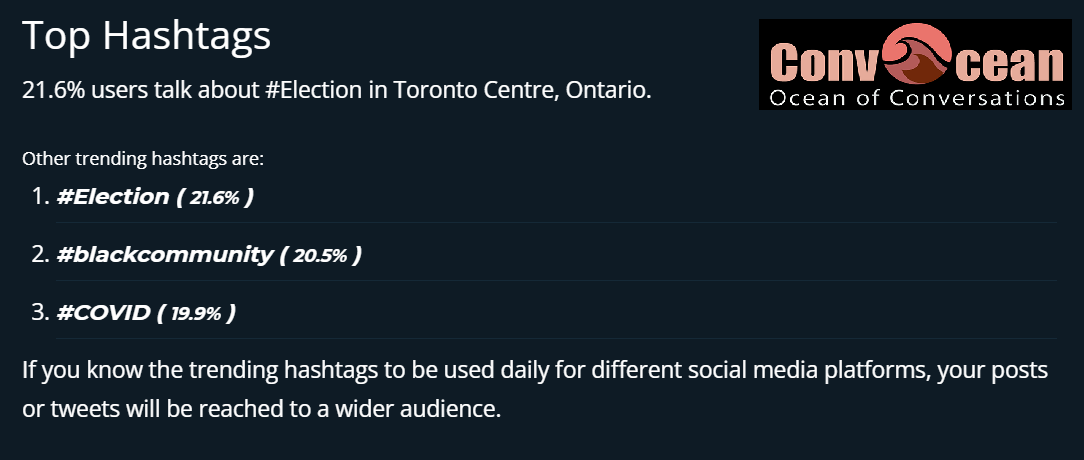
Task: Click "Toronto Centre, Ontario" in the subtitle
Action: click(x=522, y=90)
